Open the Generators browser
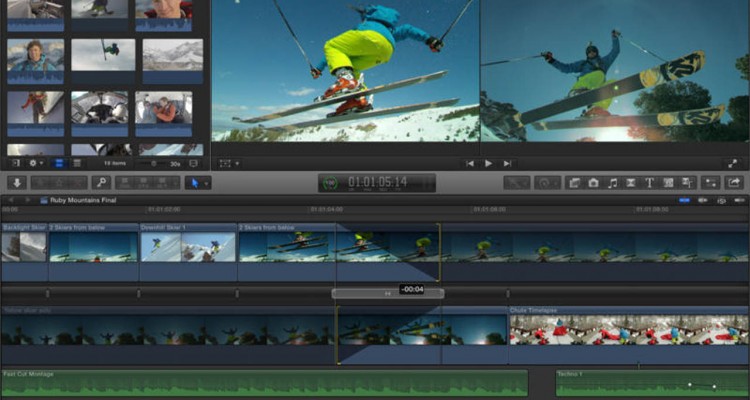Viewport: 750px width, 400px height. [x=668, y=183]
